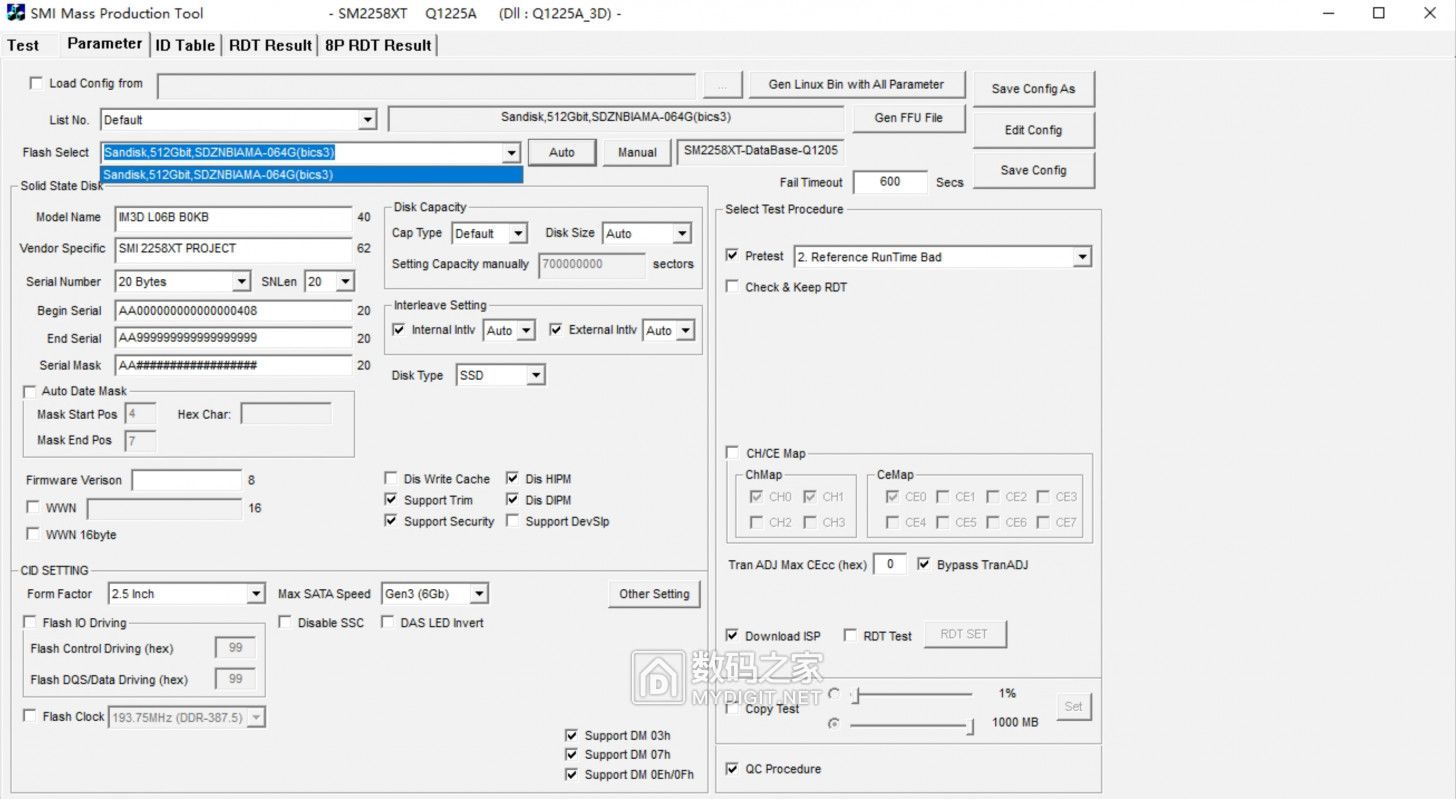This screenshot has width=1456, height=799.
Task: Tick the Flash Clock checkbox
Action: point(30,716)
